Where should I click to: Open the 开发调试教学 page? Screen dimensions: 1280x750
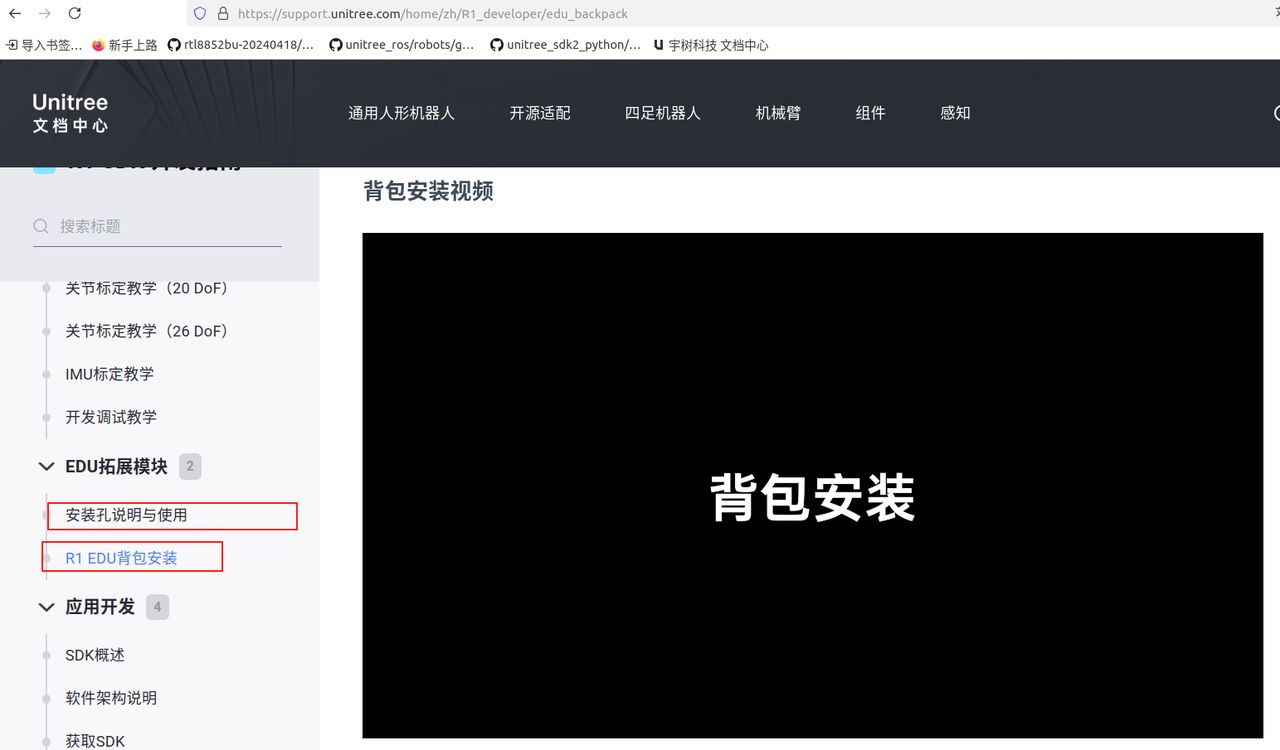point(111,417)
